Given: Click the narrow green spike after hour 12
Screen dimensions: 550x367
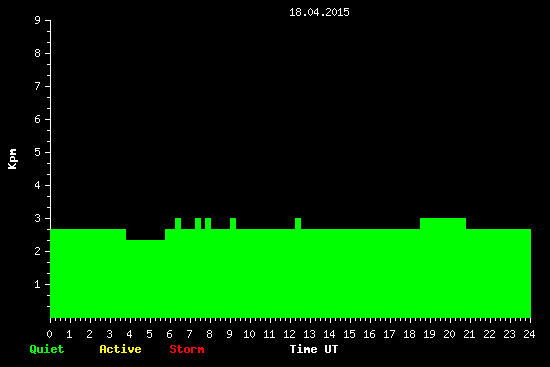Looking at the screenshot, I should click(x=298, y=223).
